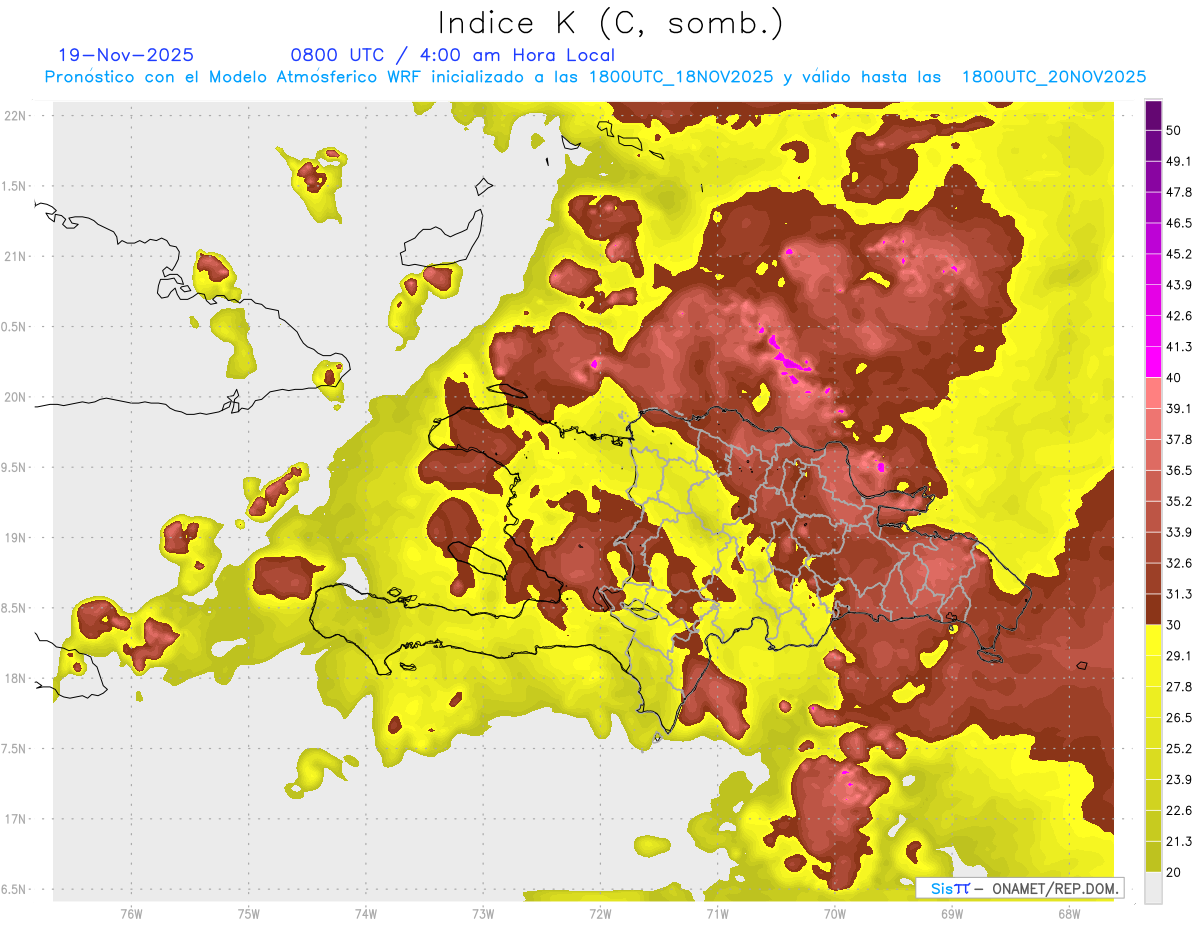Click the "40" colorbar label
The image size is (1200, 927).
click(x=1174, y=377)
